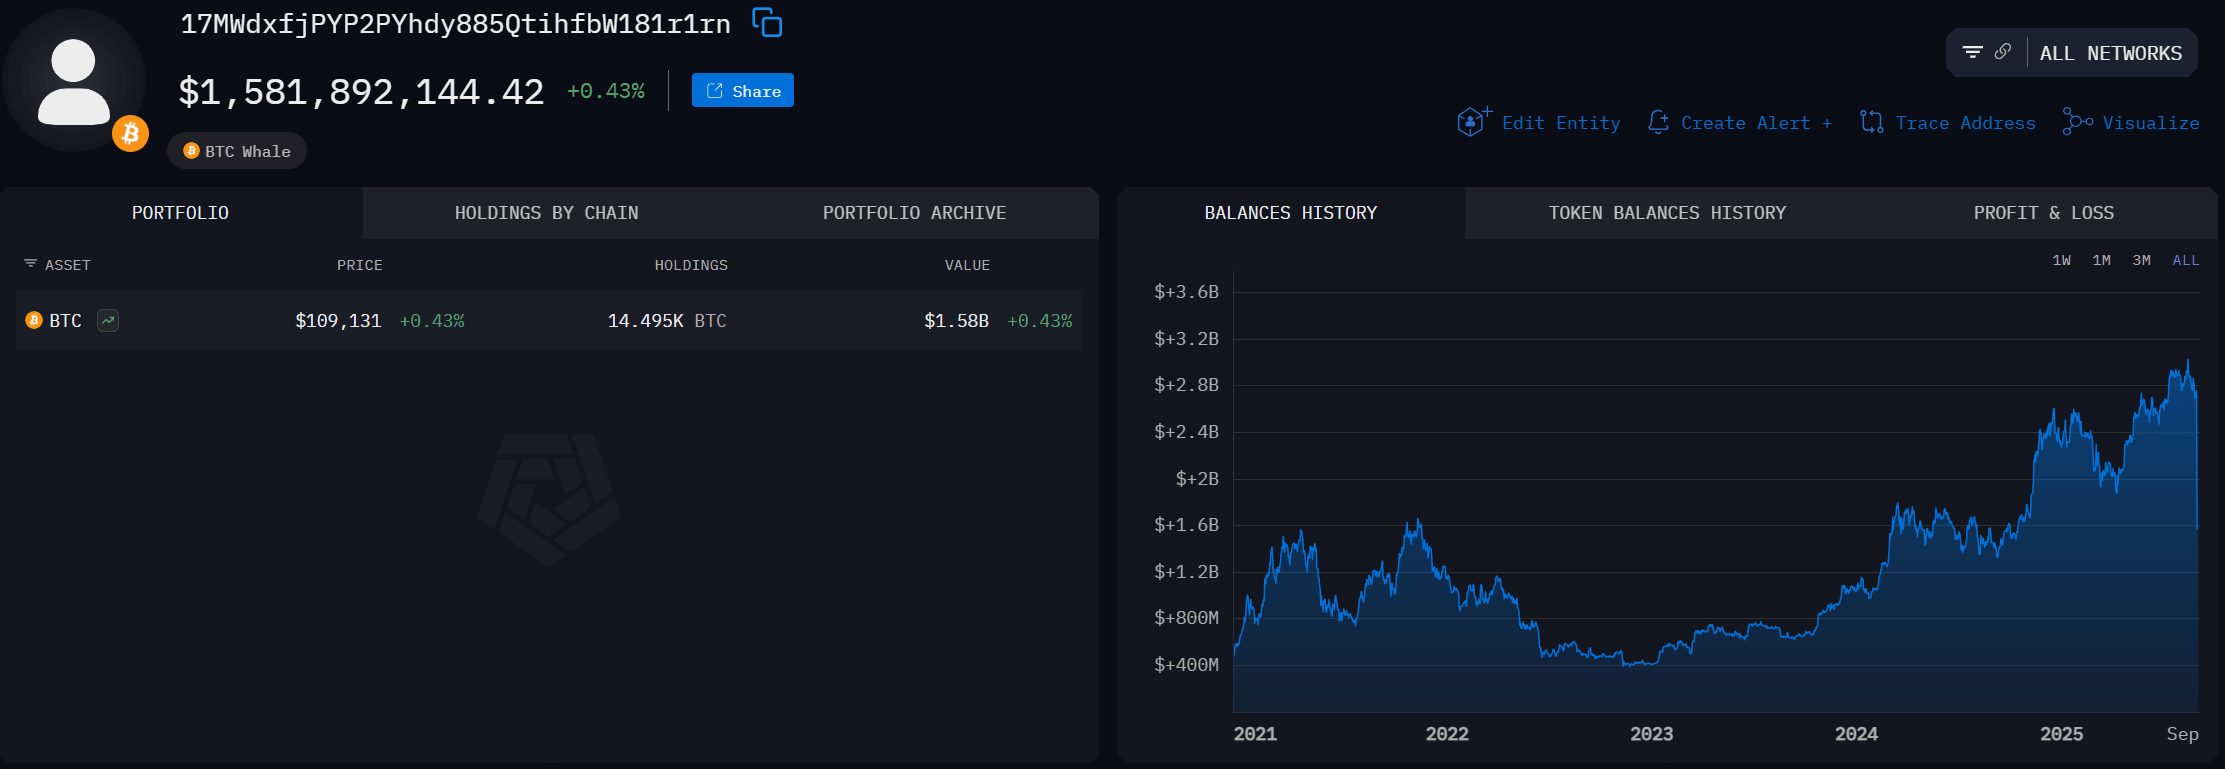Click the 2023 label on chart axis
The image size is (2225, 769).
click(1652, 734)
